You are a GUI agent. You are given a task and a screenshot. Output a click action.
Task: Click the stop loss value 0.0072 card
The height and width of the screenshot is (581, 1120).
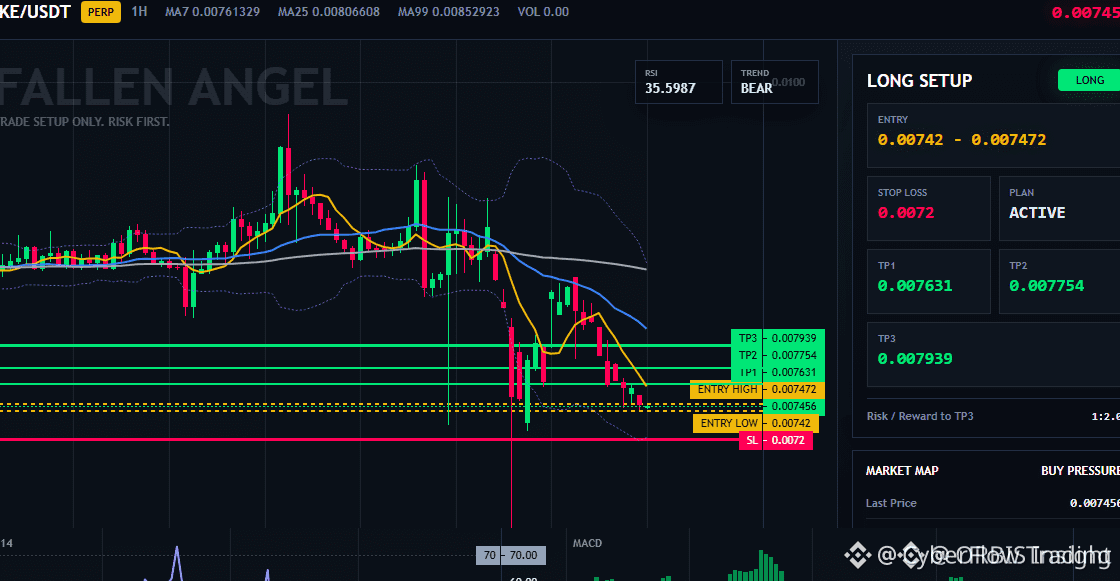[929, 209]
